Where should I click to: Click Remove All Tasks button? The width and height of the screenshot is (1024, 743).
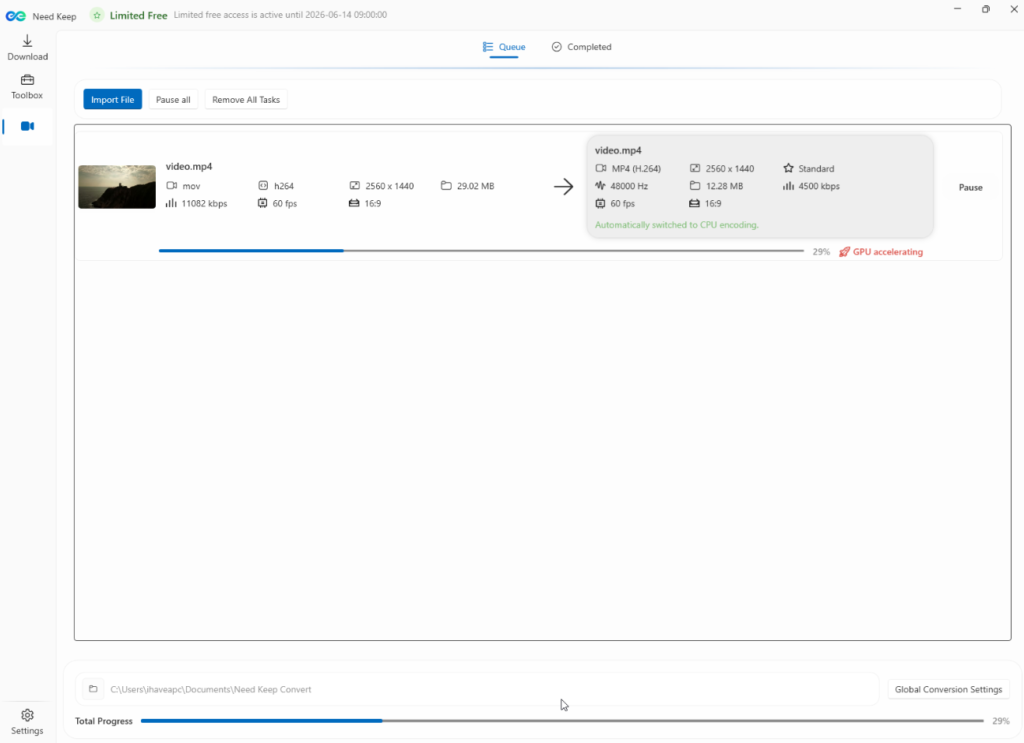[x=246, y=99]
